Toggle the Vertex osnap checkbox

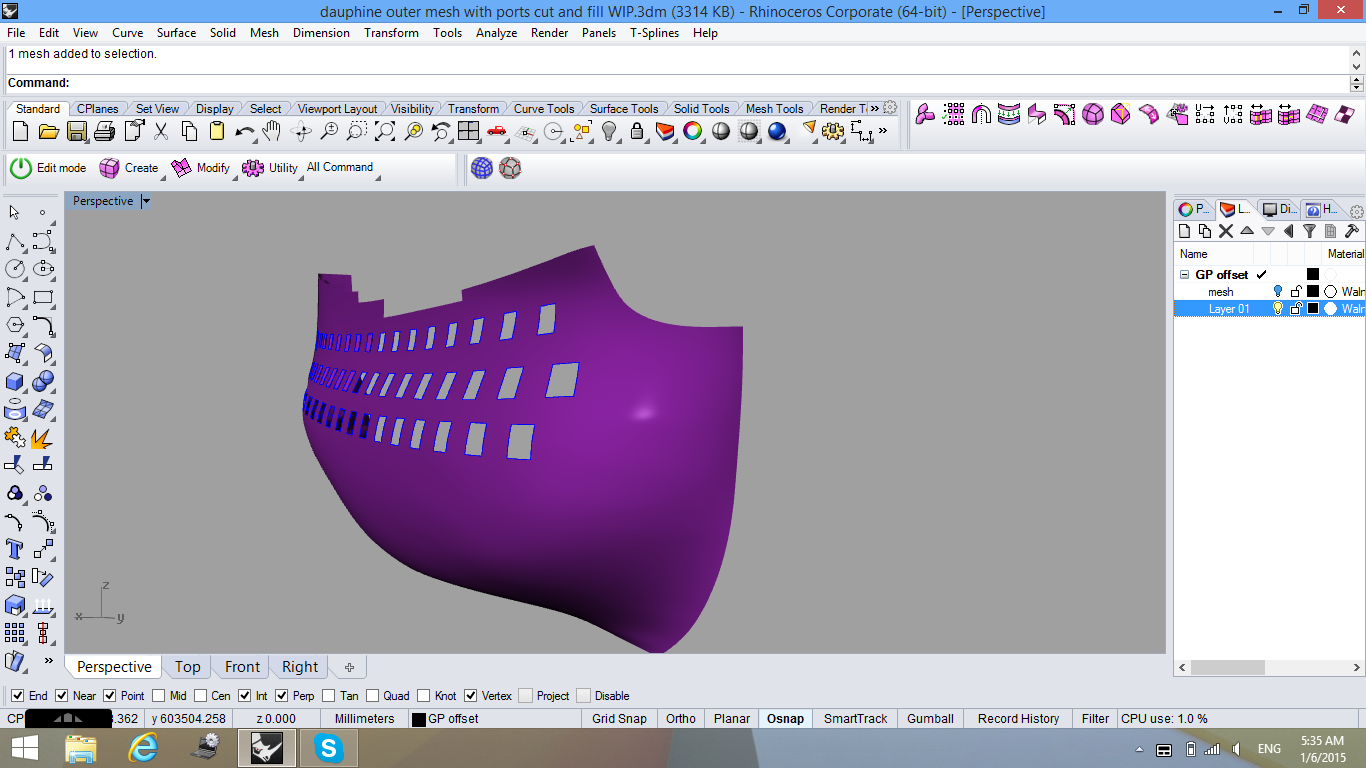(471, 696)
